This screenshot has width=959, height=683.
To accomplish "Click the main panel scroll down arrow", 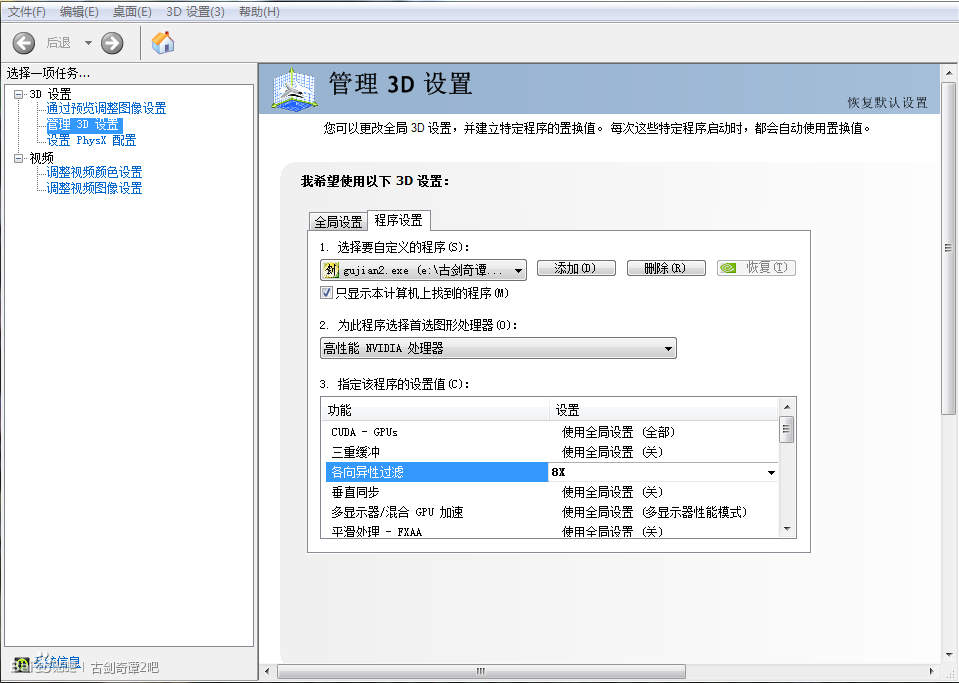I will click(x=949, y=655).
